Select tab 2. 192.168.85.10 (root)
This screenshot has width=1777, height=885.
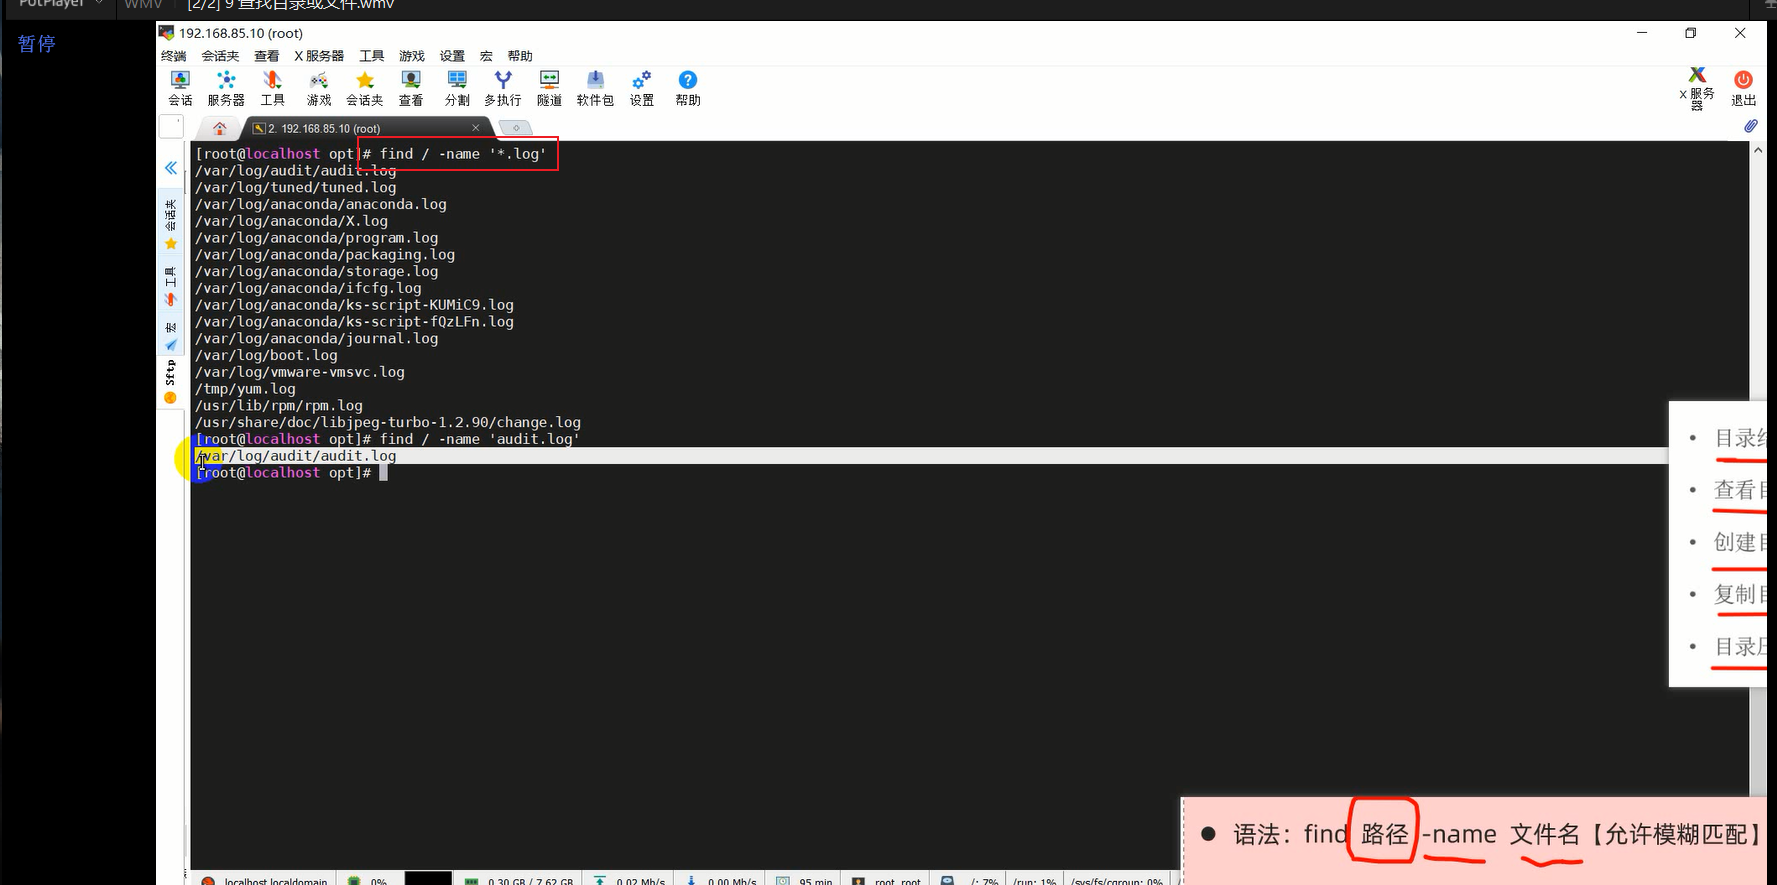pyautogui.click(x=324, y=128)
